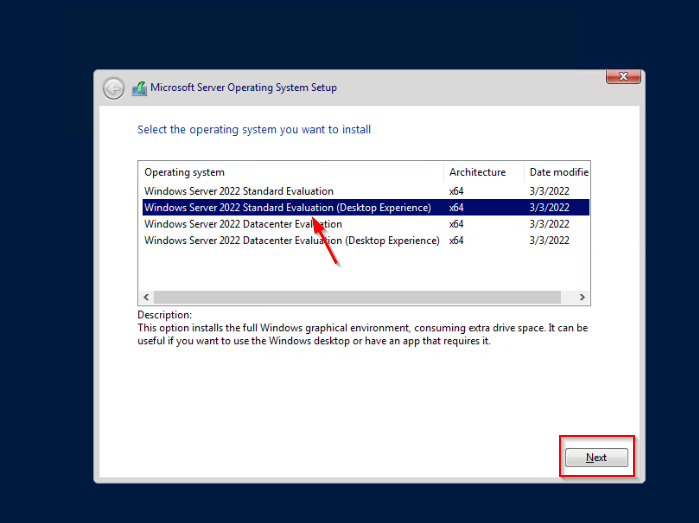699x523 pixels.
Task: Click date cell of last Datacenter row
Action: [549, 241]
